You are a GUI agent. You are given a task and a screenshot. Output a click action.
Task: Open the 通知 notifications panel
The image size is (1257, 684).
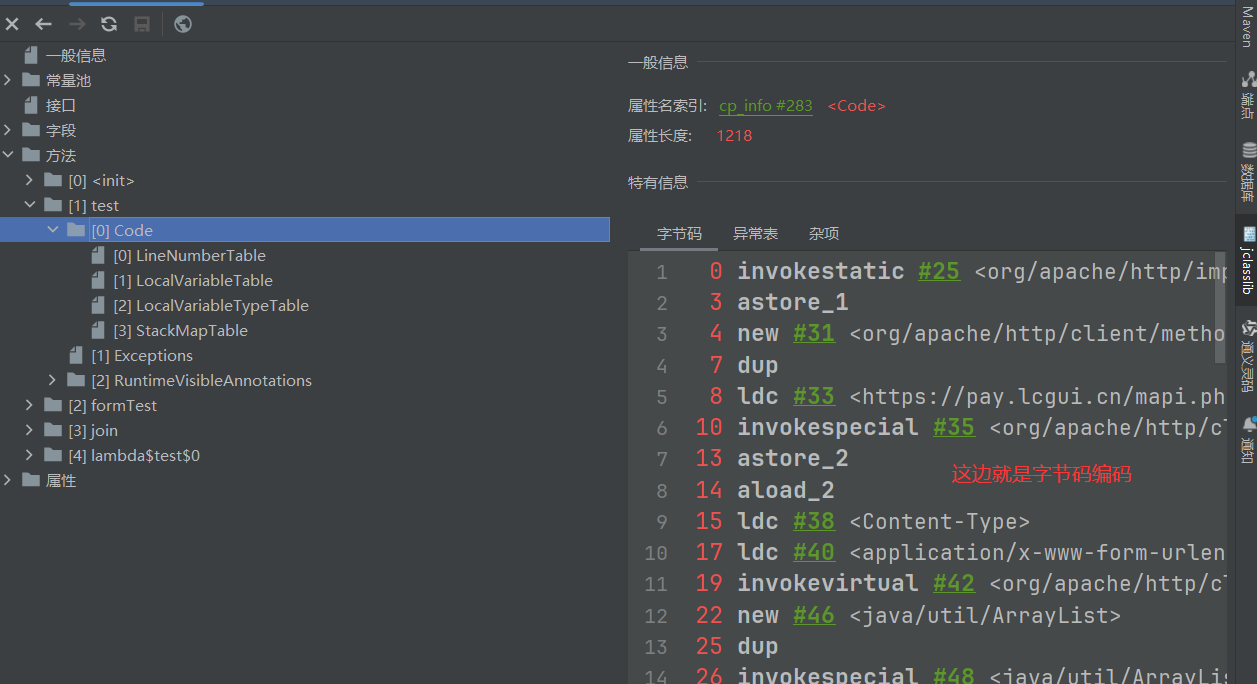tap(1246, 438)
